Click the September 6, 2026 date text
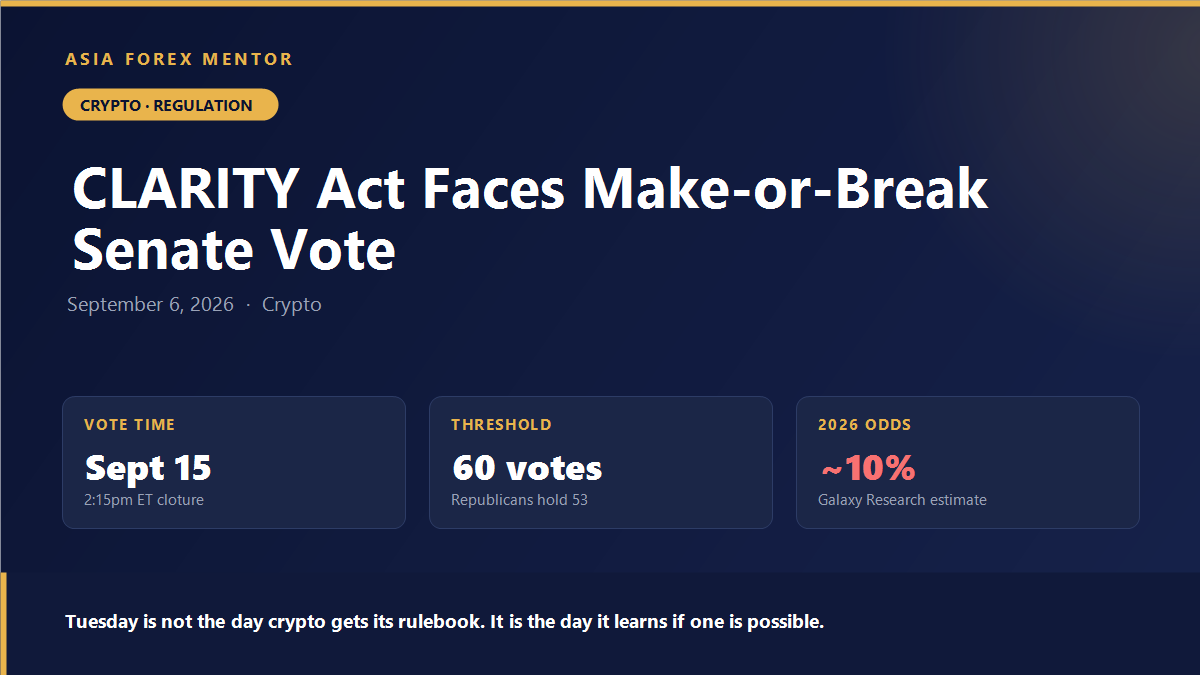 tap(150, 304)
